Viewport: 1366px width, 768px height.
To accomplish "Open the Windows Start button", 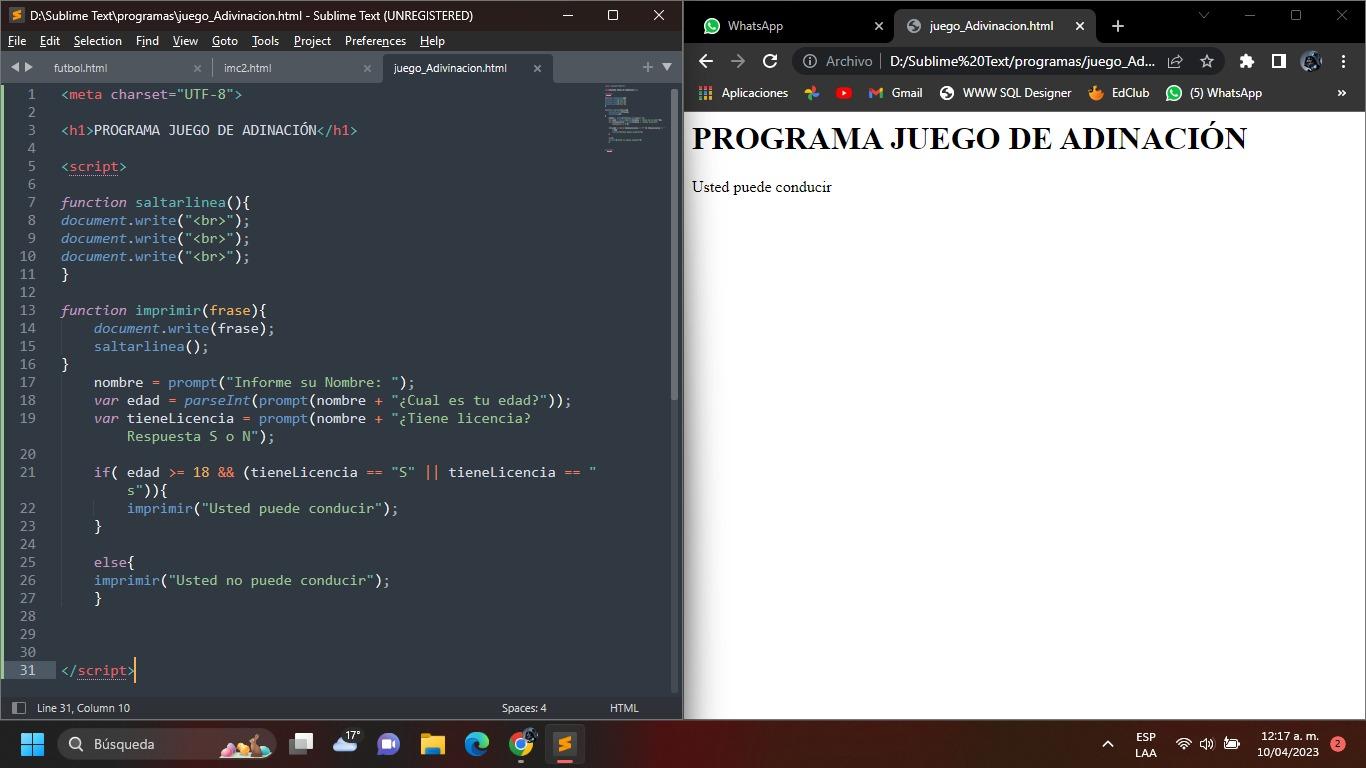I will tap(32, 744).
